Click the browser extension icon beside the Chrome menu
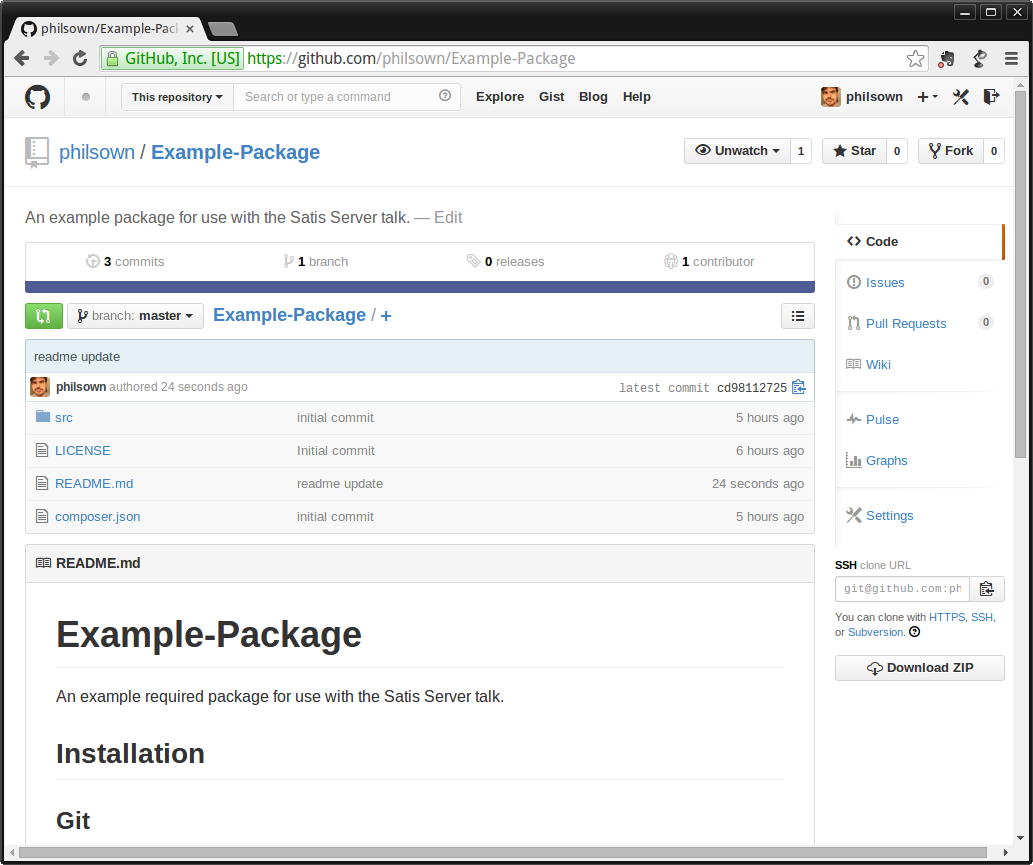The height and width of the screenshot is (865, 1033). point(980,59)
